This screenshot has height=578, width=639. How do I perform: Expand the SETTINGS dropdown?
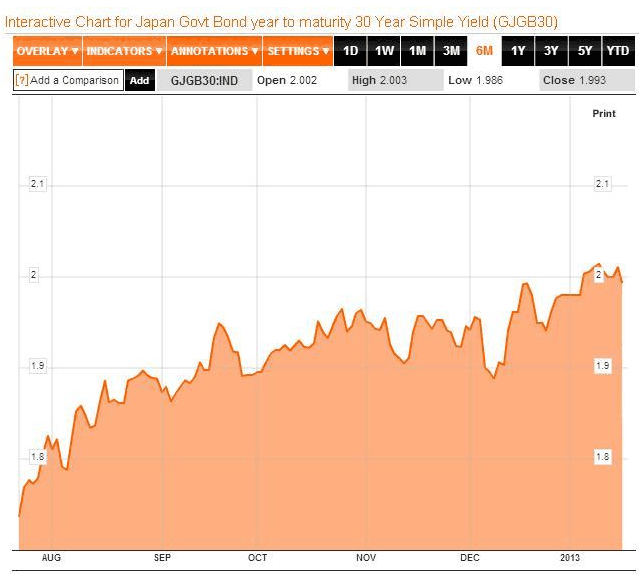pos(298,51)
